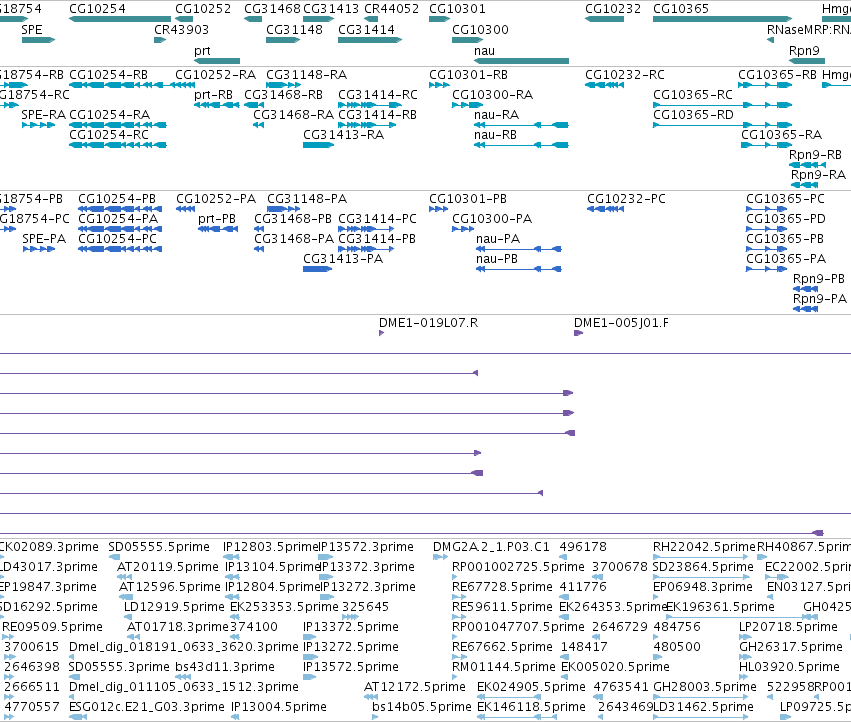Select EST GH28003.5prime
The image size is (851, 722).
coord(704,687)
